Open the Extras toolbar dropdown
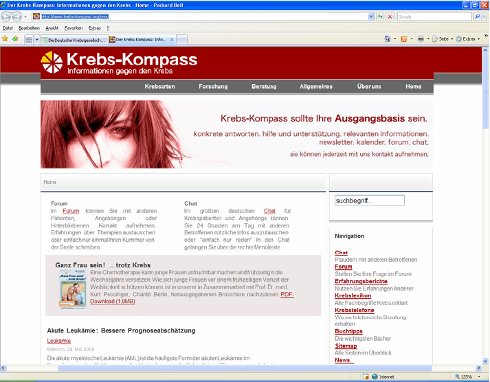The height and width of the screenshot is (382, 490). (x=468, y=39)
